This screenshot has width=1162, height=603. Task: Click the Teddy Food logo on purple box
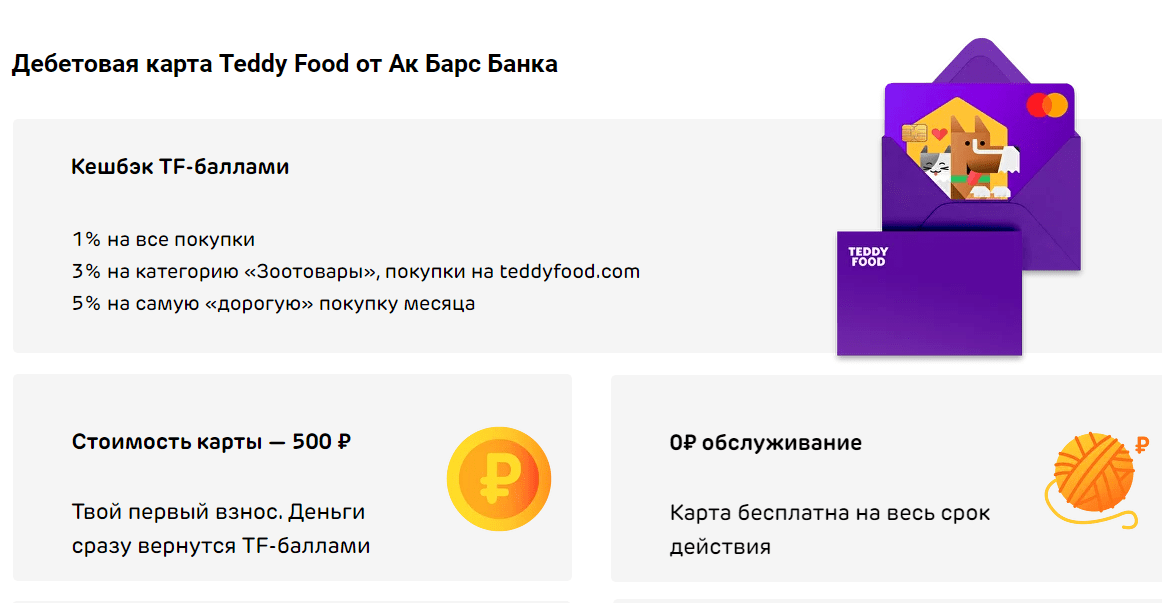[x=867, y=255]
